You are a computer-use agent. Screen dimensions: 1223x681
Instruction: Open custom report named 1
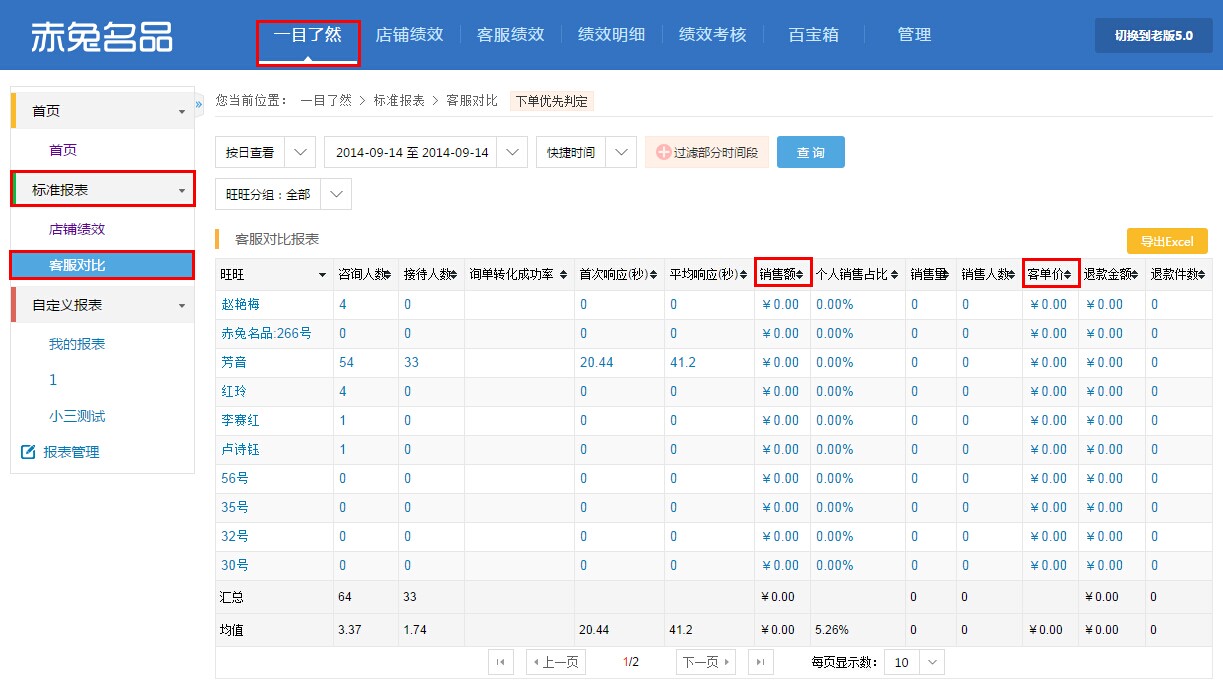(53, 380)
